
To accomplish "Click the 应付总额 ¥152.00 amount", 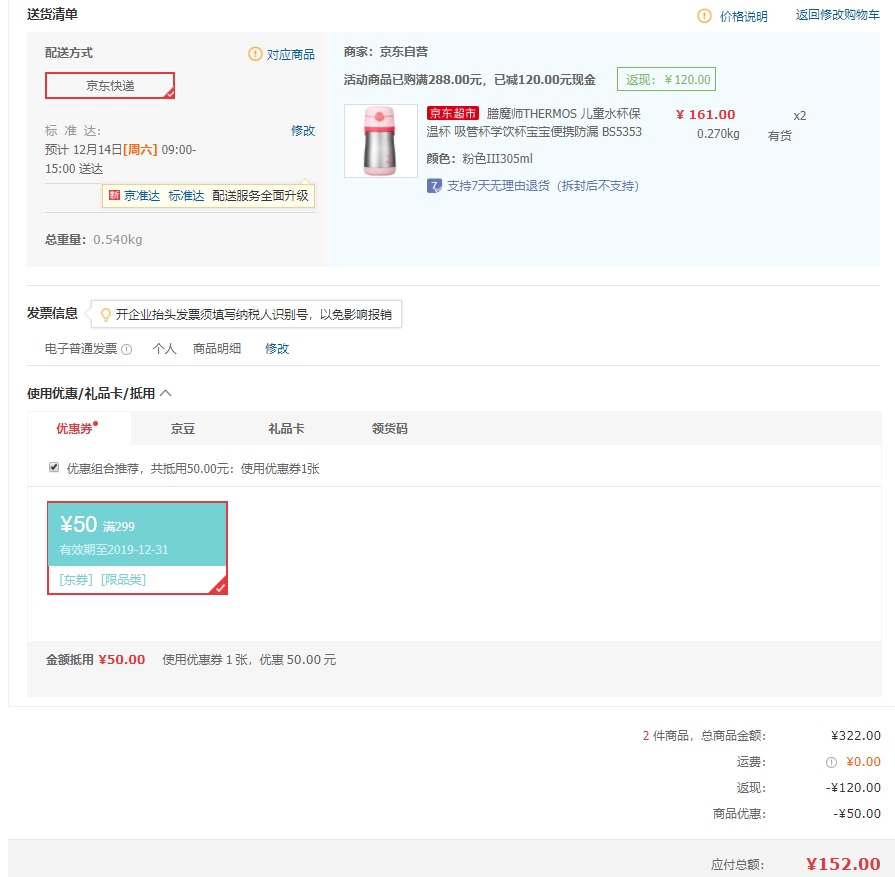I will click(843, 864).
